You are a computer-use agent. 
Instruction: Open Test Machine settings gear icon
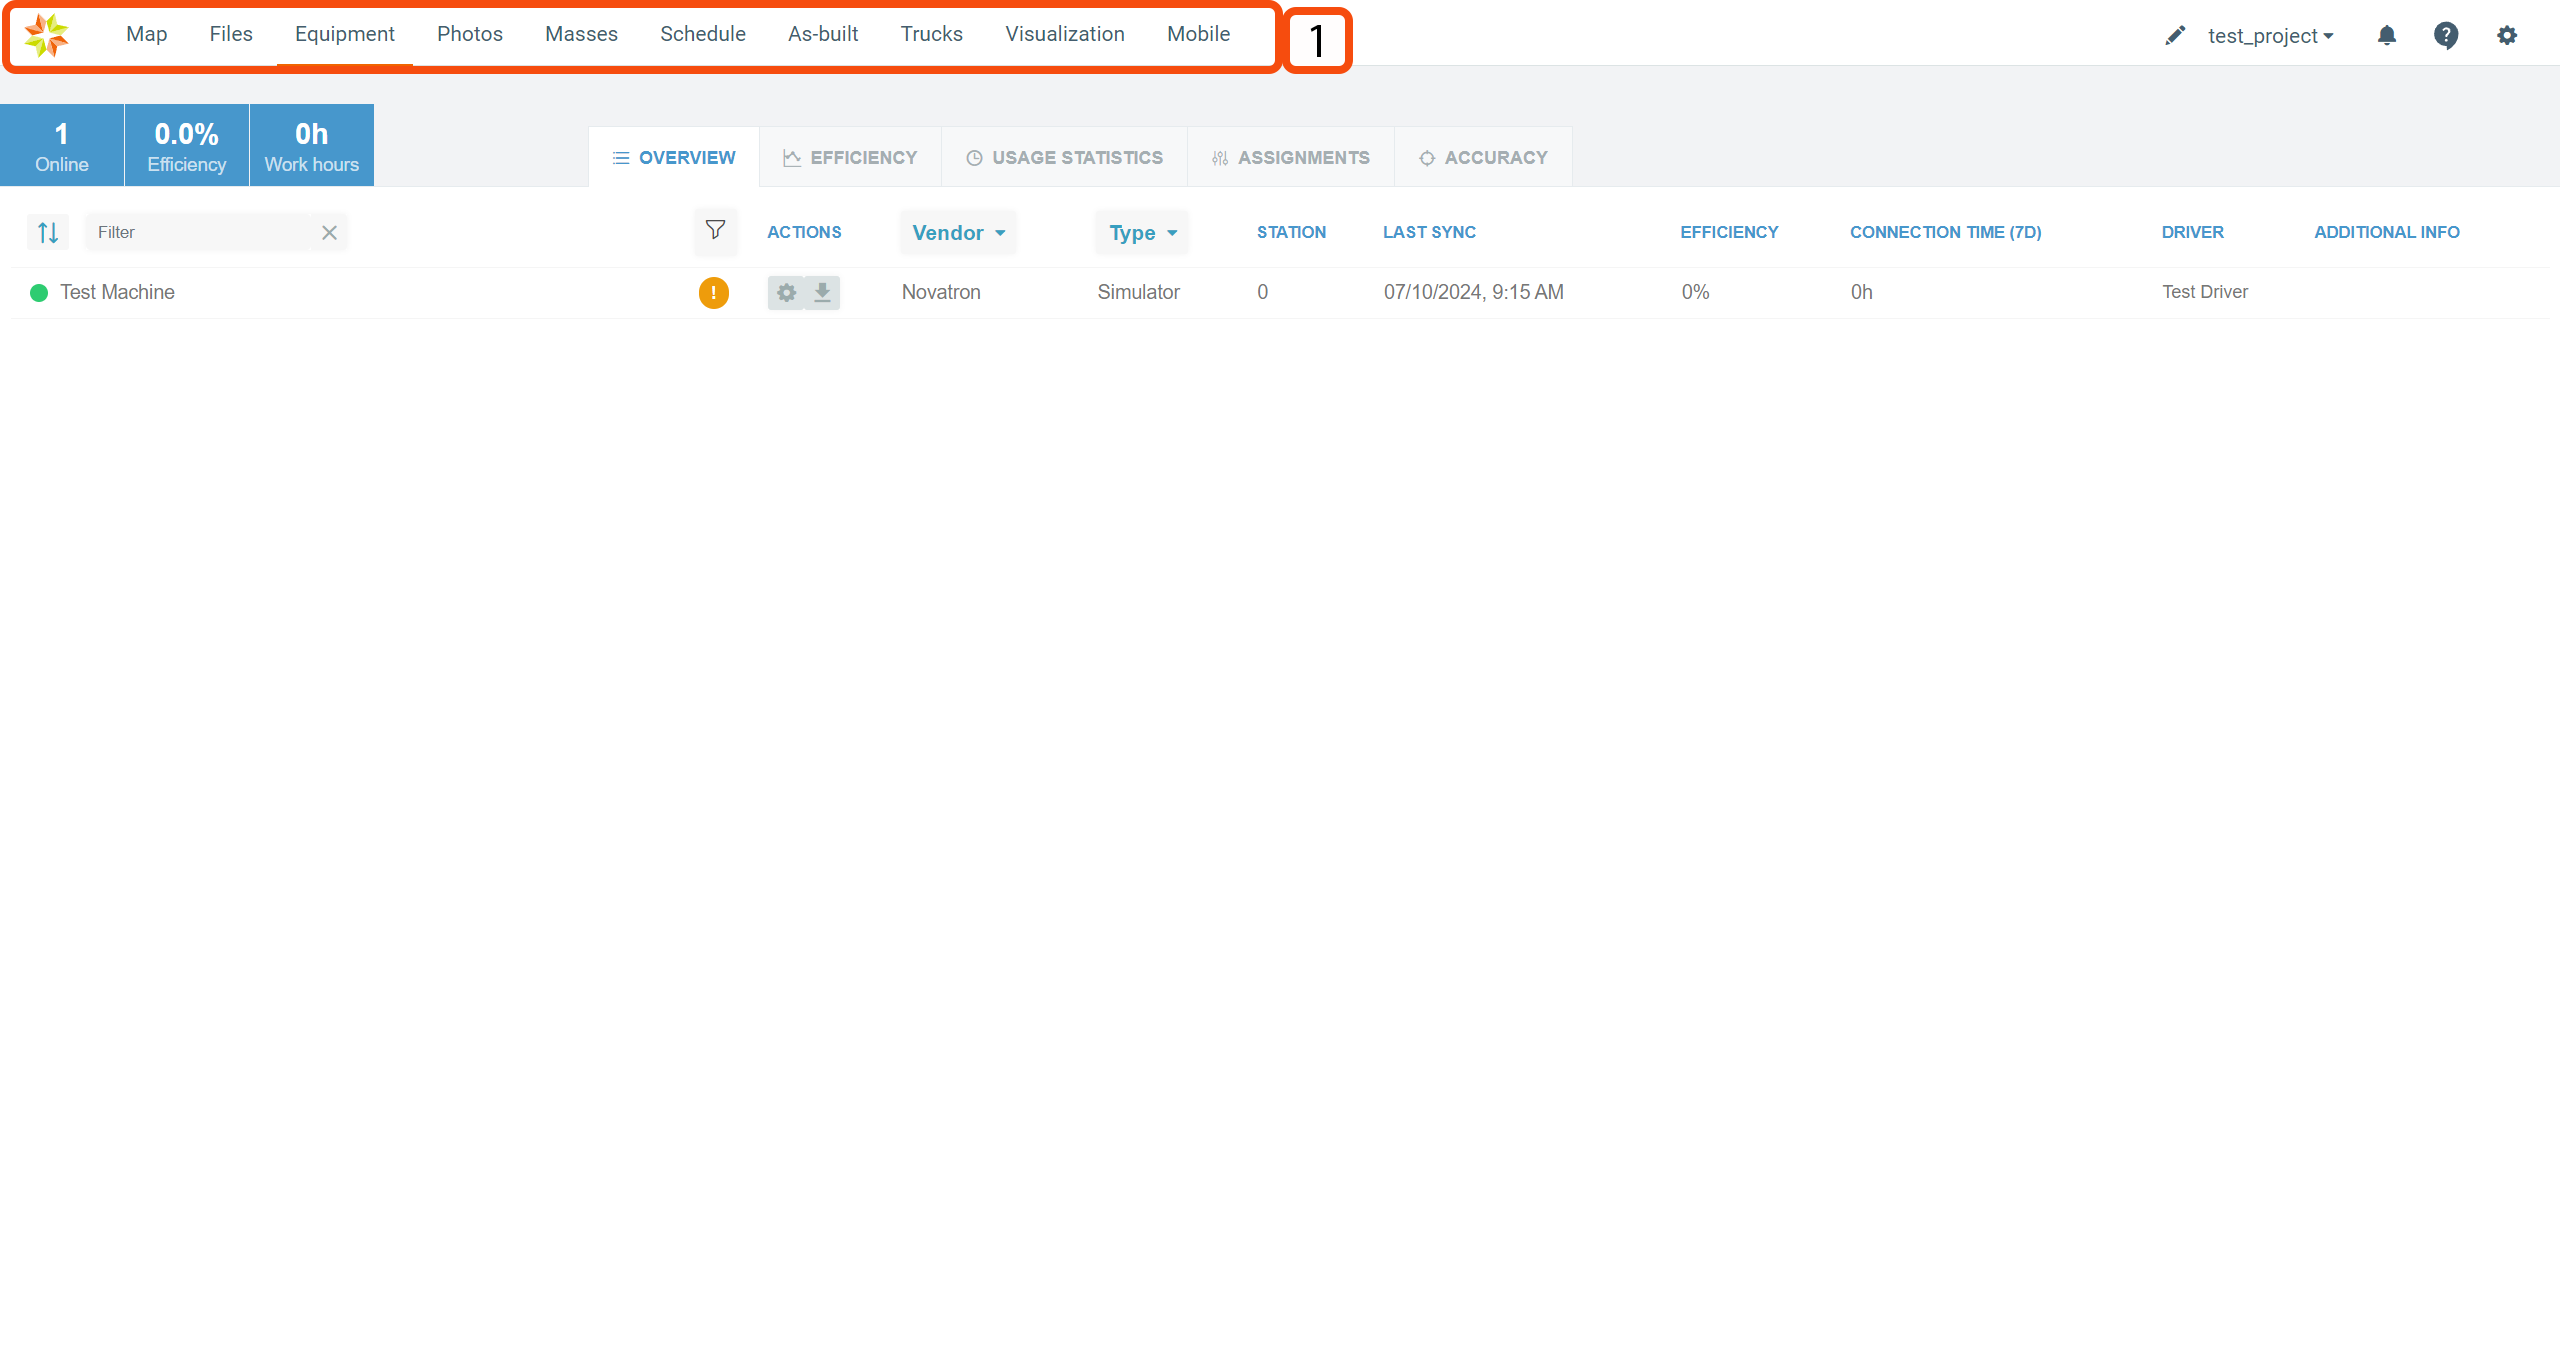(x=787, y=293)
